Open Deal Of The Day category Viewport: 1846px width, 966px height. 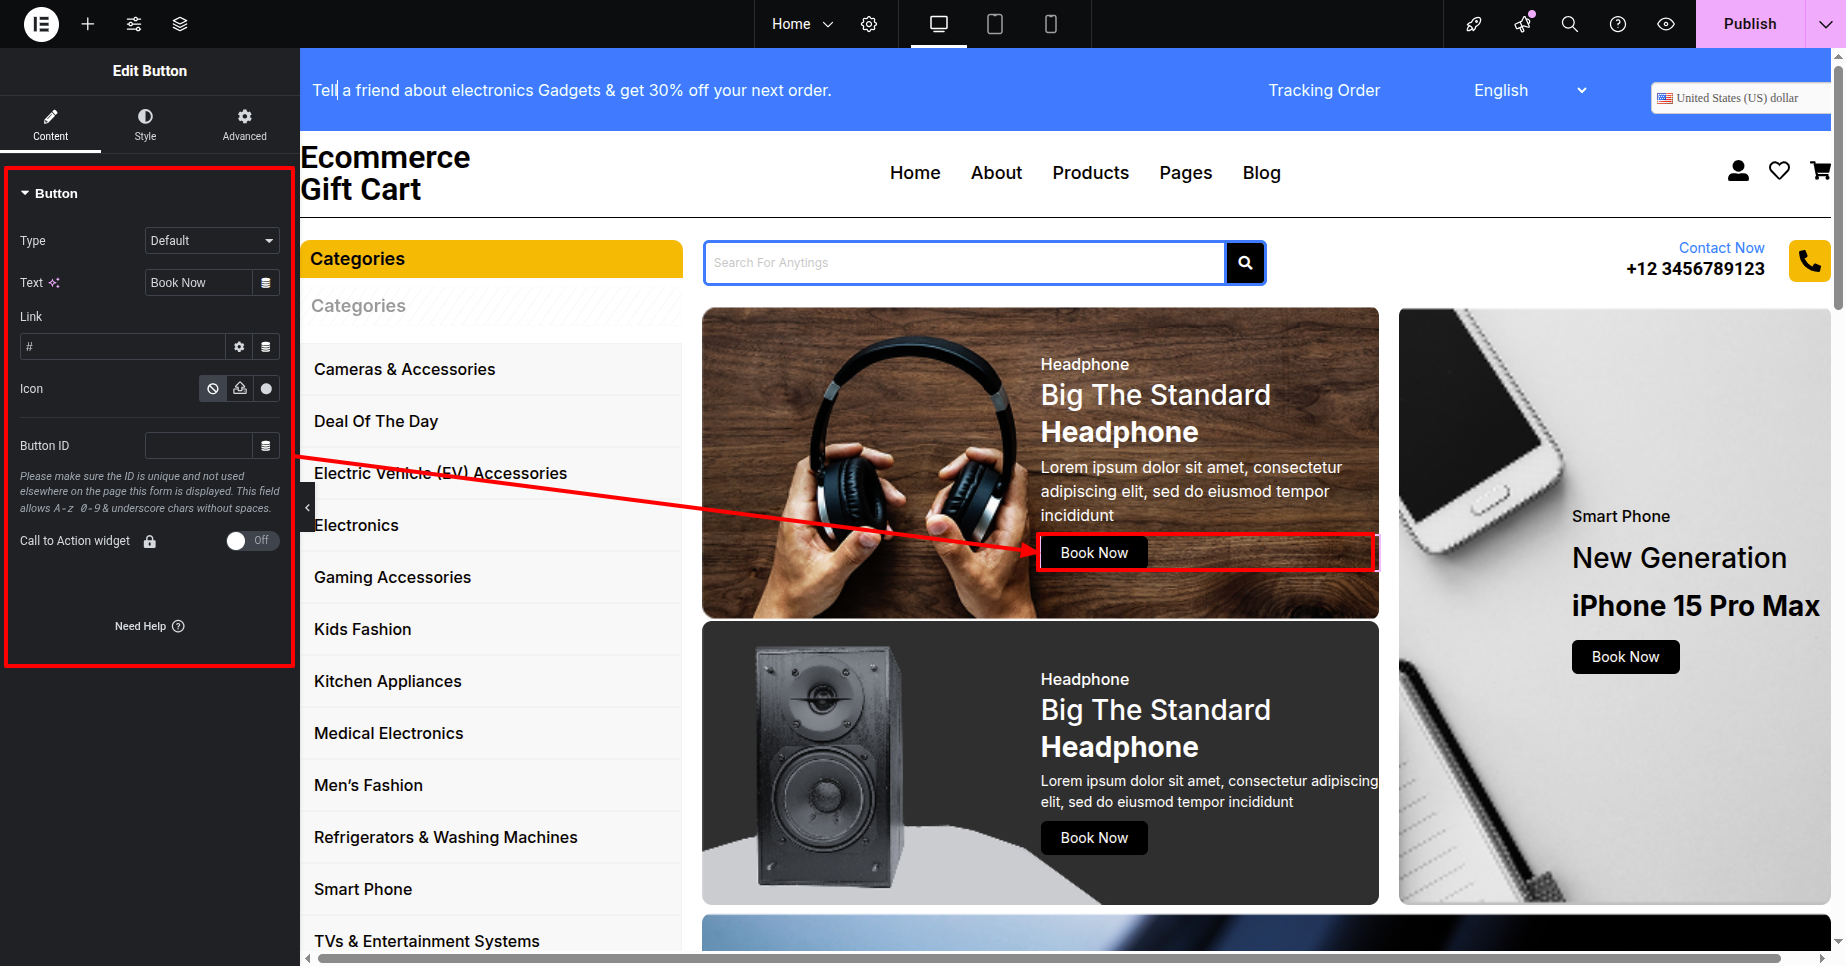coord(376,421)
